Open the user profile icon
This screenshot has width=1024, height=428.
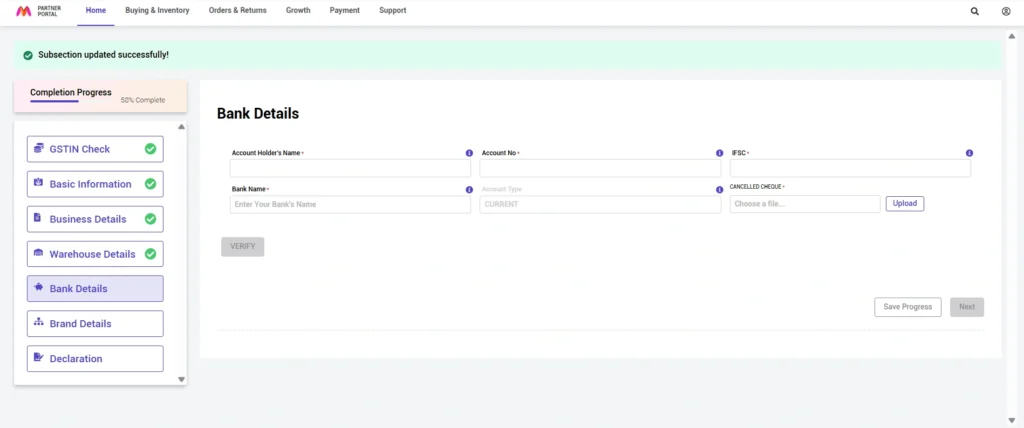click(1006, 11)
